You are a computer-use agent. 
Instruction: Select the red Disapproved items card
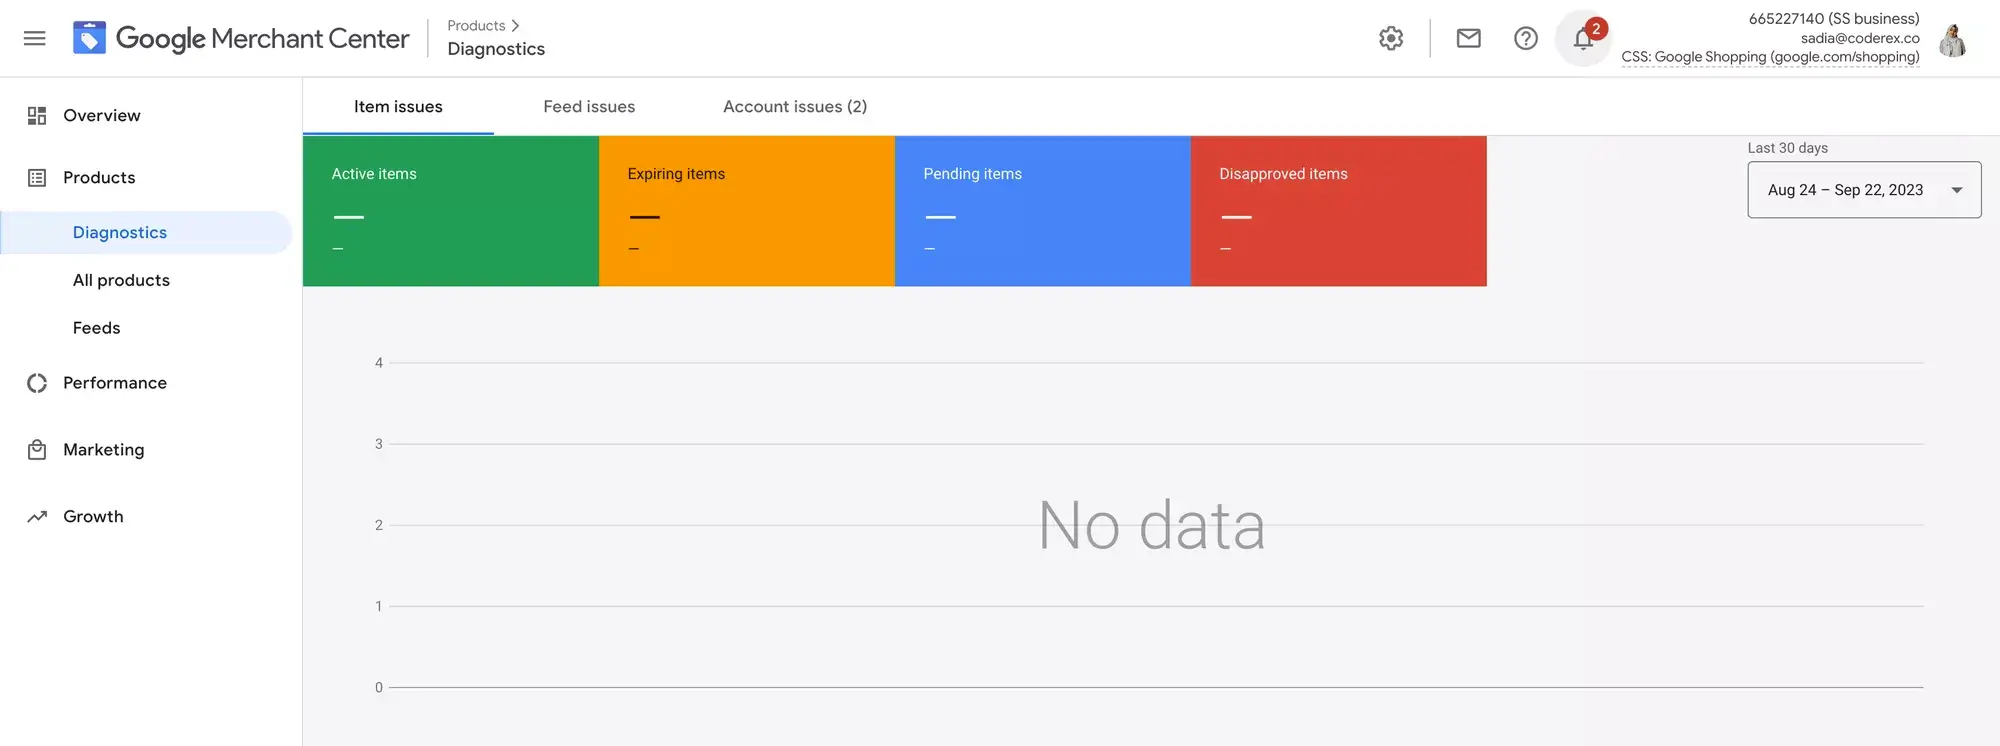pos(1339,211)
